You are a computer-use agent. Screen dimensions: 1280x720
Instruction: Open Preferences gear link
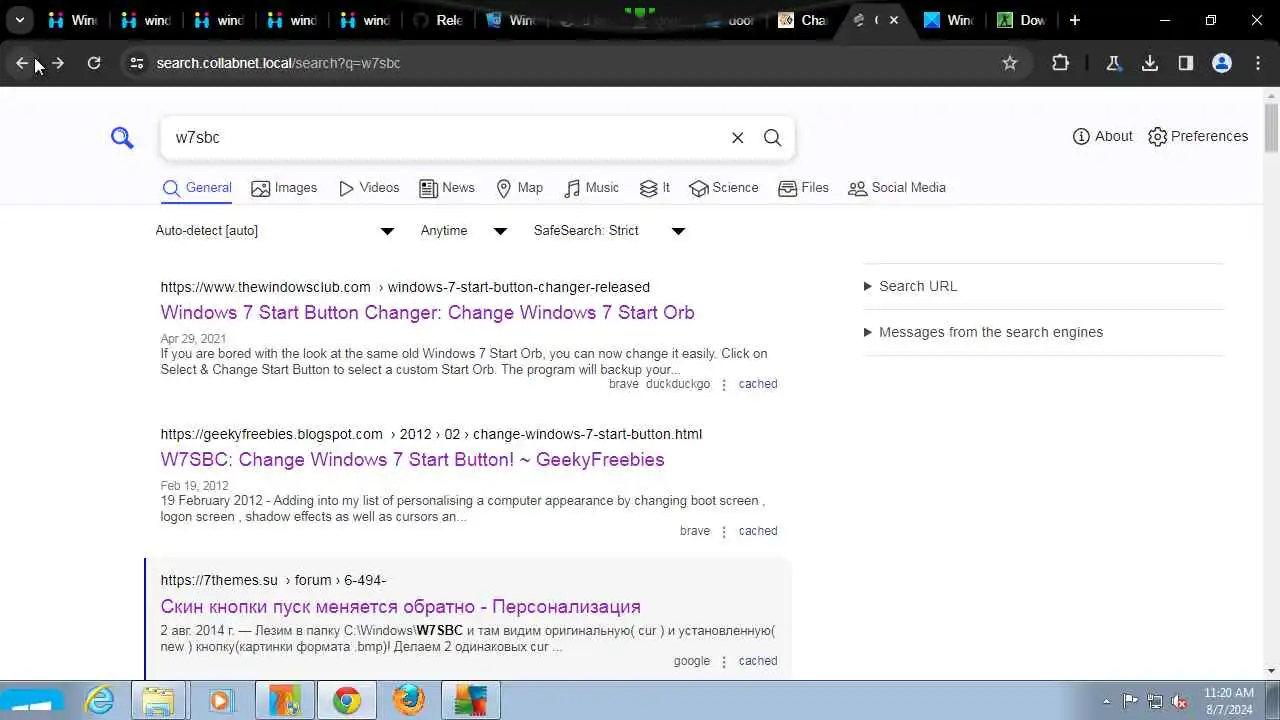click(1198, 136)
